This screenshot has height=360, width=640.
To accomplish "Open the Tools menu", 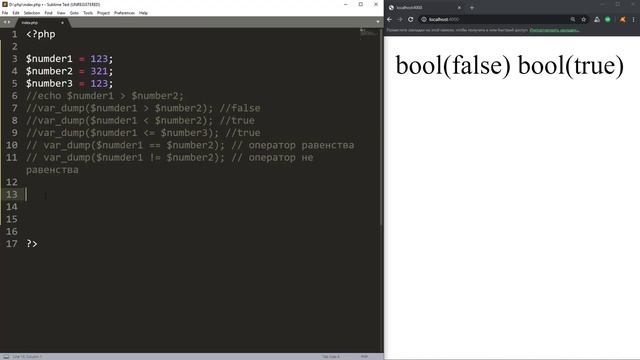I will click(88, 13).
